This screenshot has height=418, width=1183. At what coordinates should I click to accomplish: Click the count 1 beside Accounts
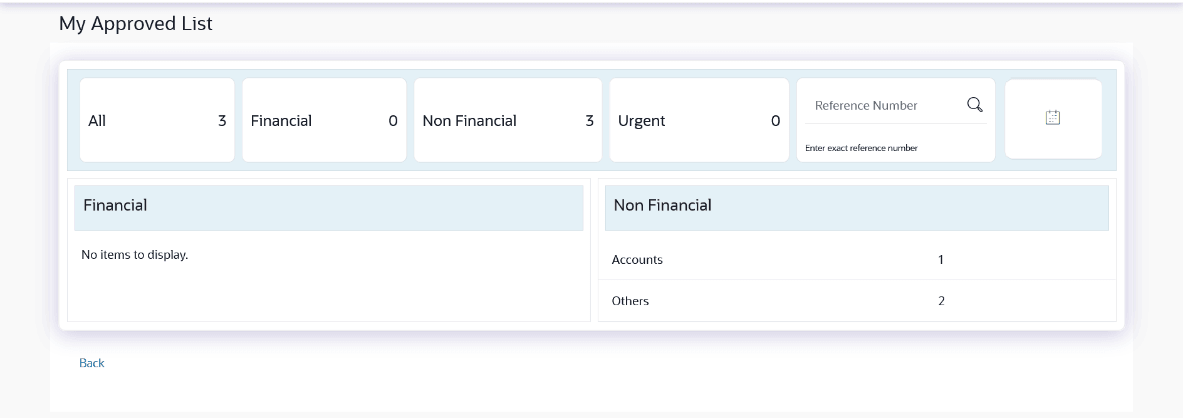pos(941,260)
